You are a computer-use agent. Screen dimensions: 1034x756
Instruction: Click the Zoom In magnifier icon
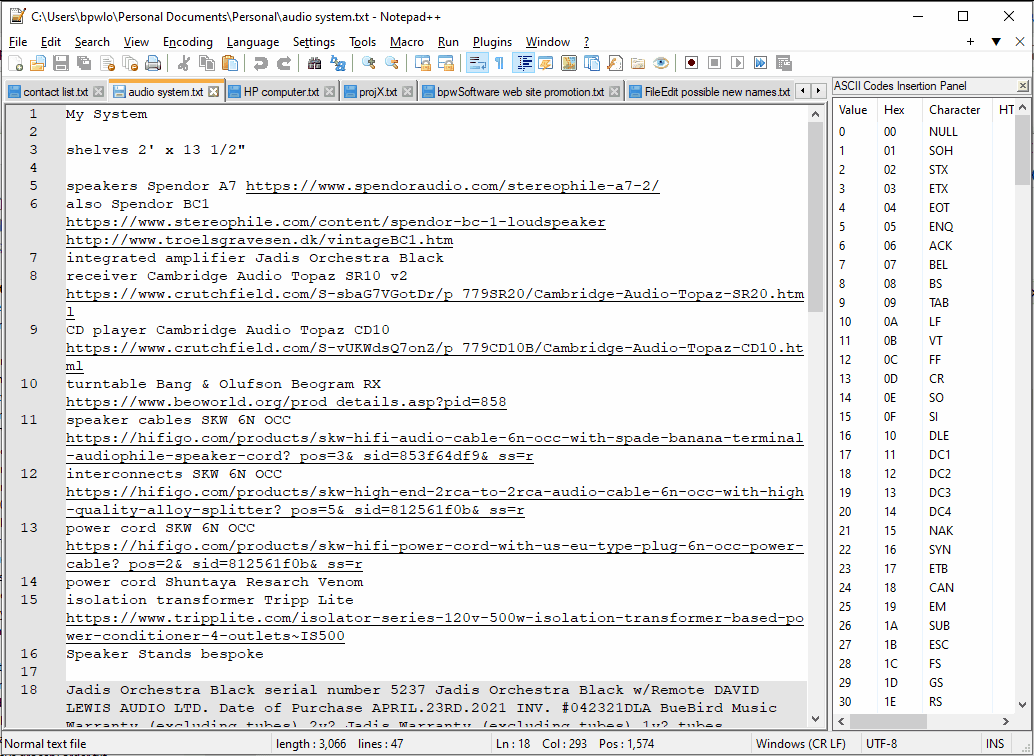pos(369,63)
